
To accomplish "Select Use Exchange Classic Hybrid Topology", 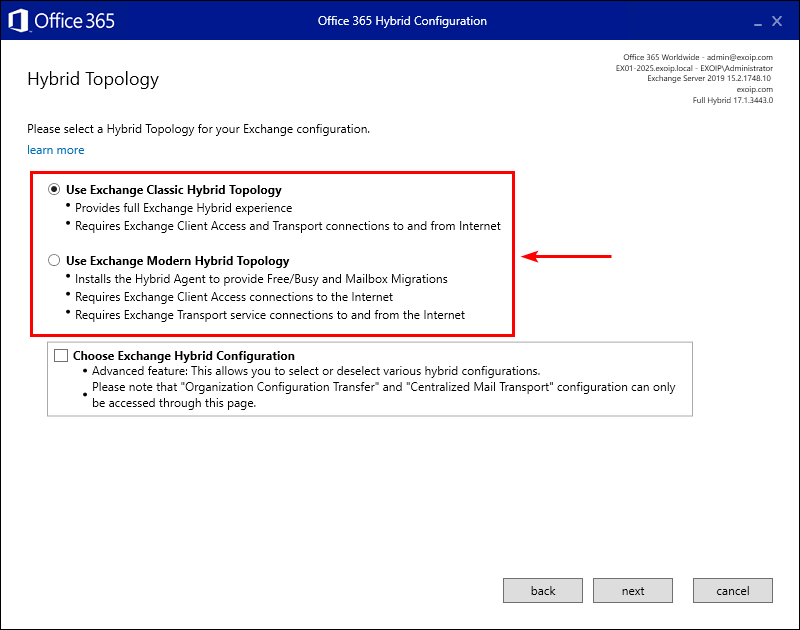I will point(54,189).
